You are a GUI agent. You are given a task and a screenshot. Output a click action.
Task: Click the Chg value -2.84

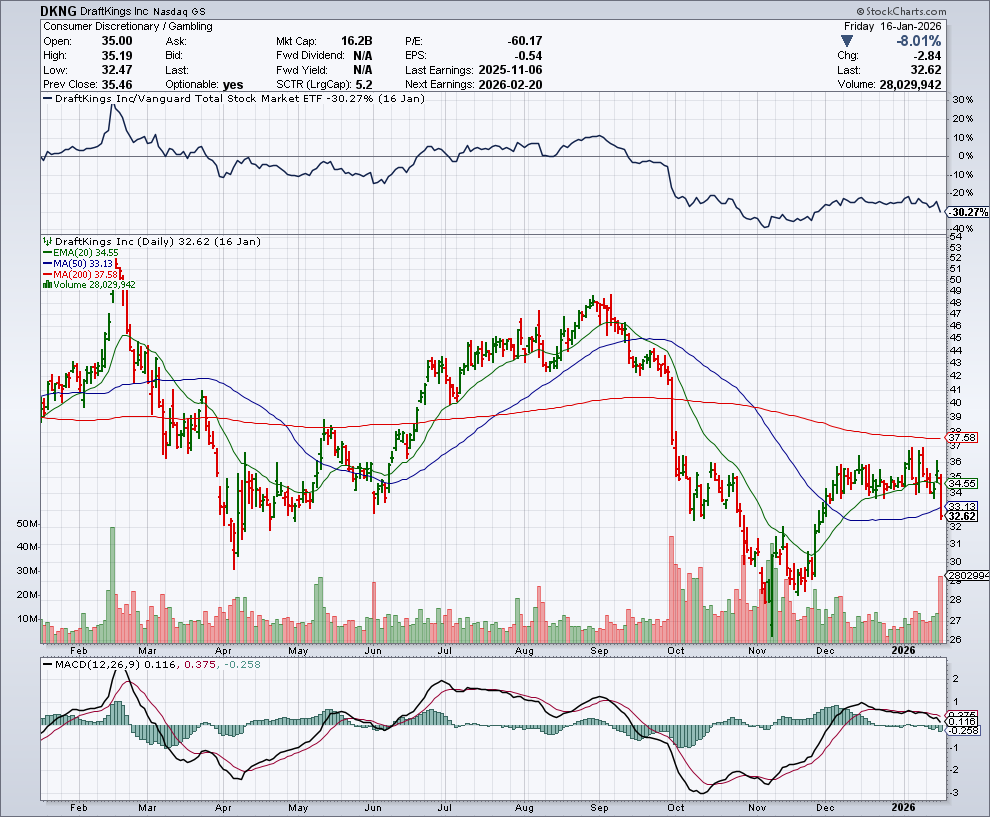pyautogui.click(x=927, y=56)
